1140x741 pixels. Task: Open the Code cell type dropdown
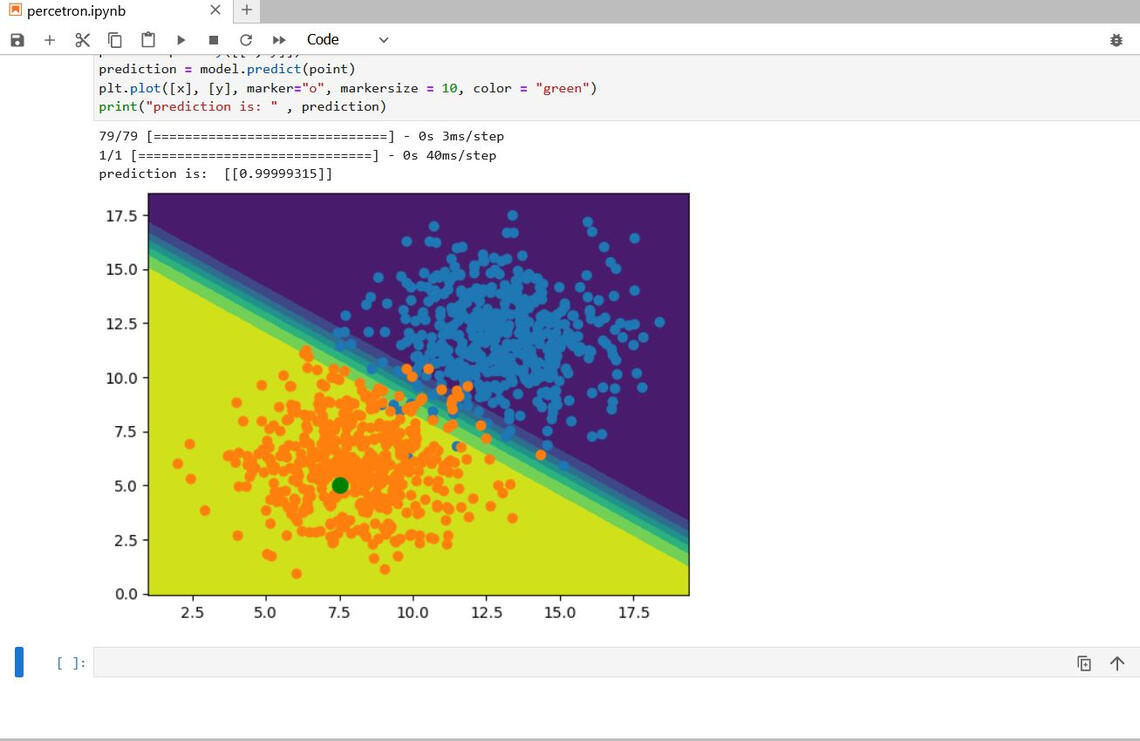[x=345, y=39]
